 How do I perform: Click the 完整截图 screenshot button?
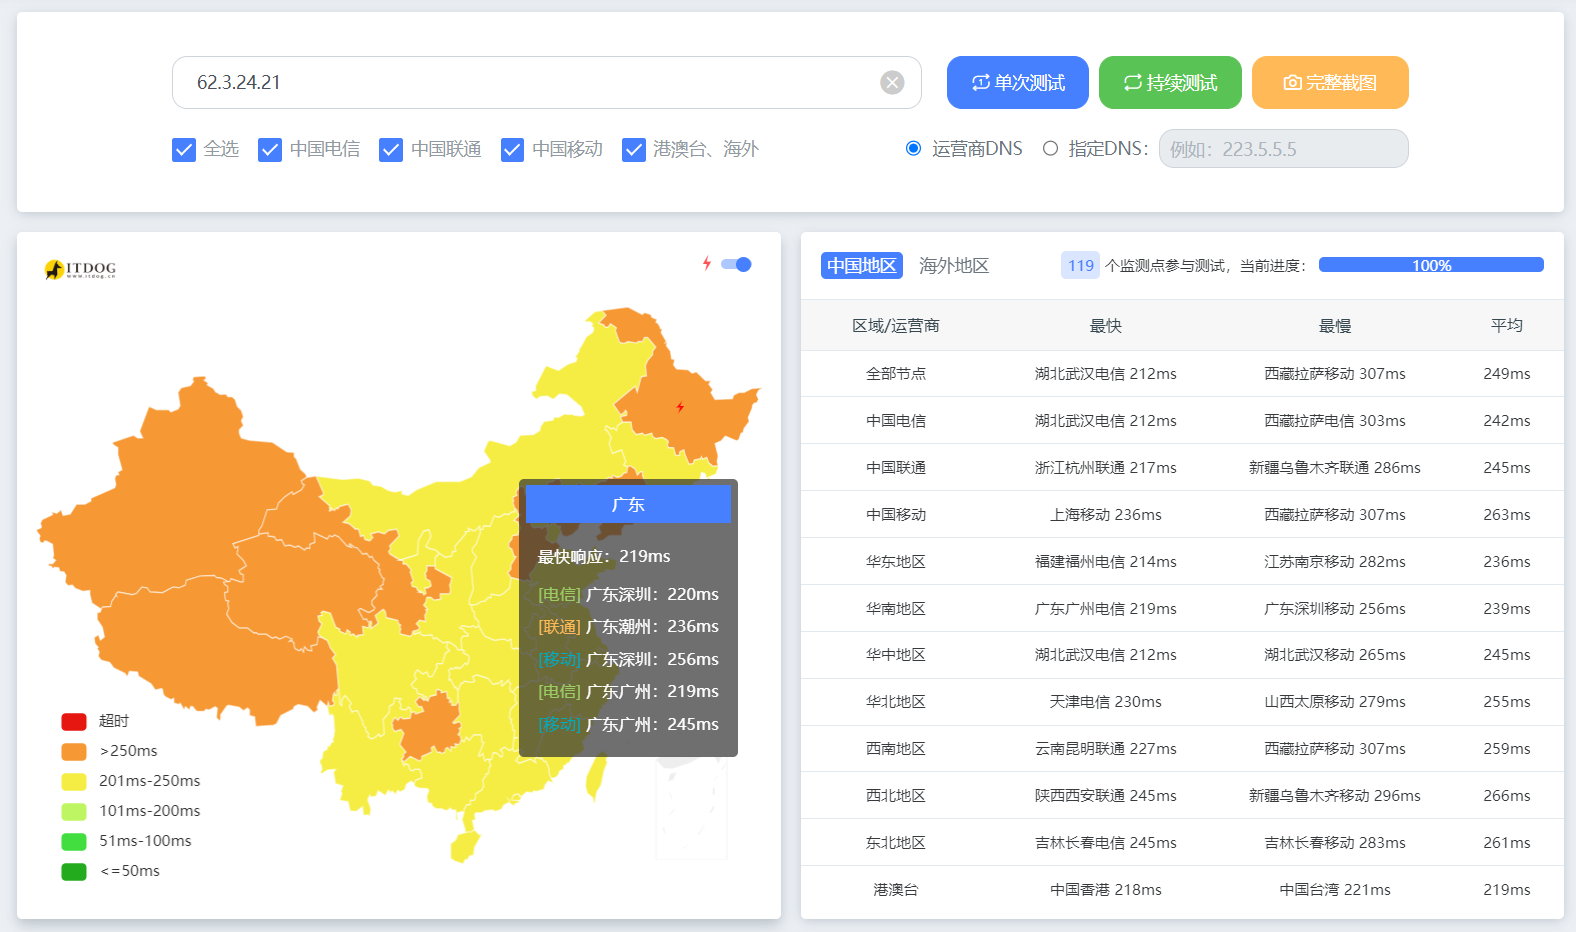pyautogui.click(x=1330, y=83)
